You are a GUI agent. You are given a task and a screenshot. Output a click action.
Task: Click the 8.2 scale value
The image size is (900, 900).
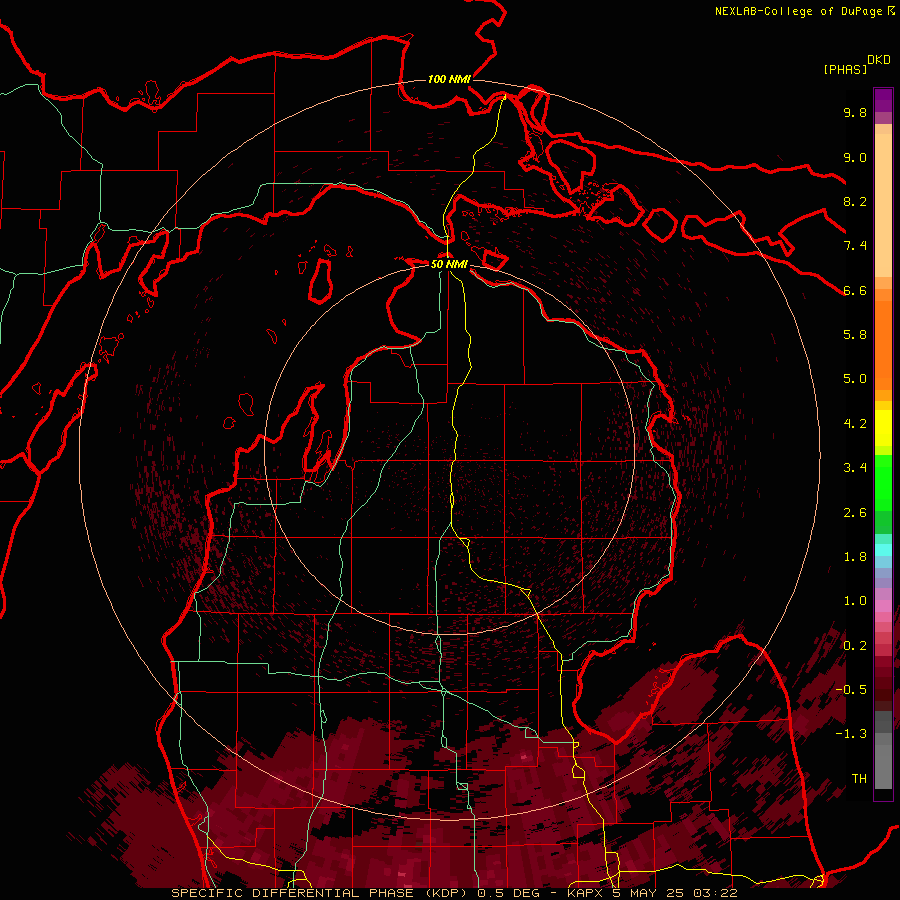(855, 201)
